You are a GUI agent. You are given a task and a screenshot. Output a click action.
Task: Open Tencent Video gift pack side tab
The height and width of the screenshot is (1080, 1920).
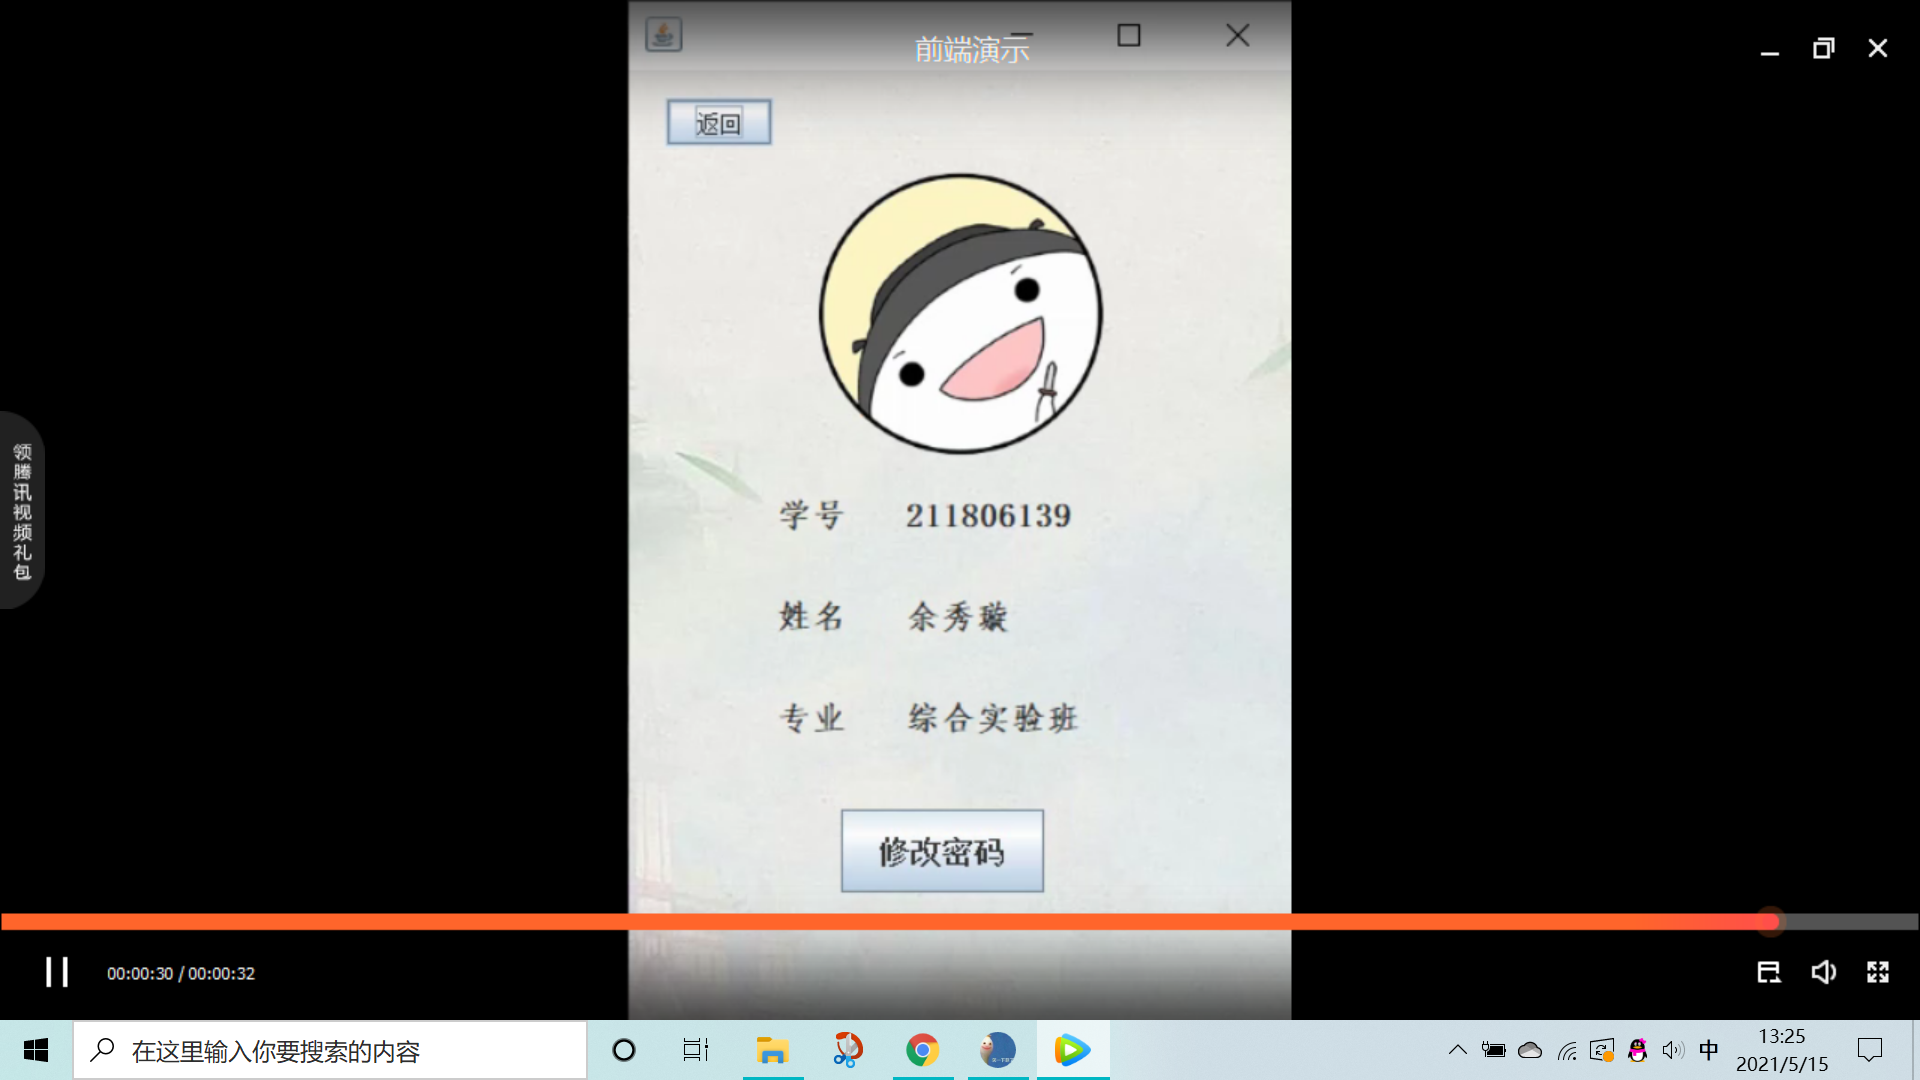click(22, 511)
